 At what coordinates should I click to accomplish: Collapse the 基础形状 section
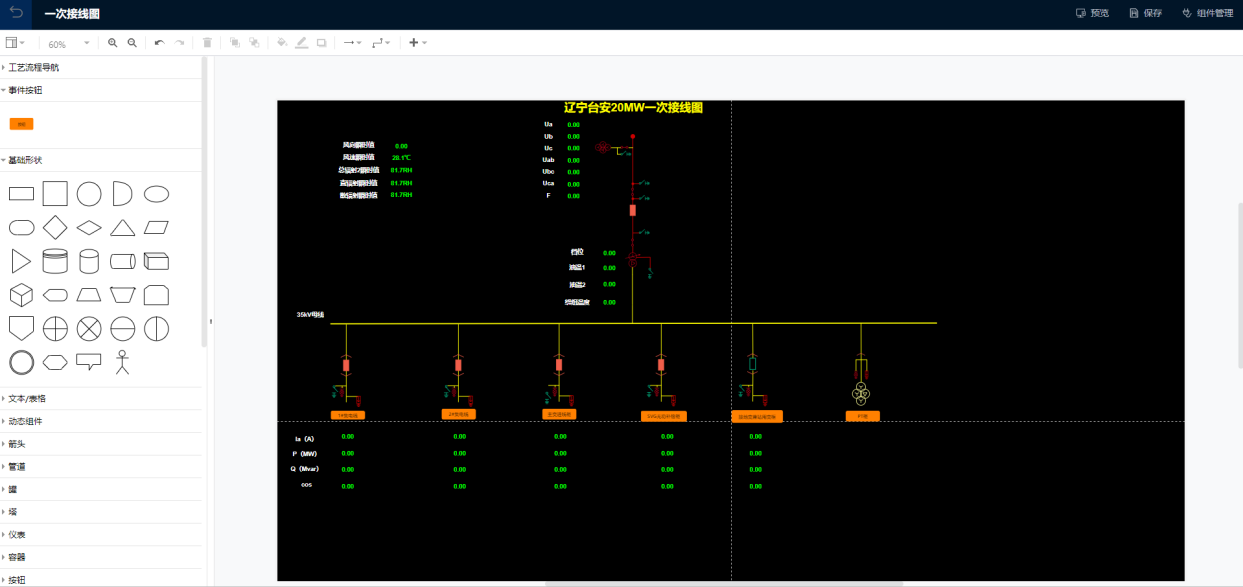coord(26,160)
